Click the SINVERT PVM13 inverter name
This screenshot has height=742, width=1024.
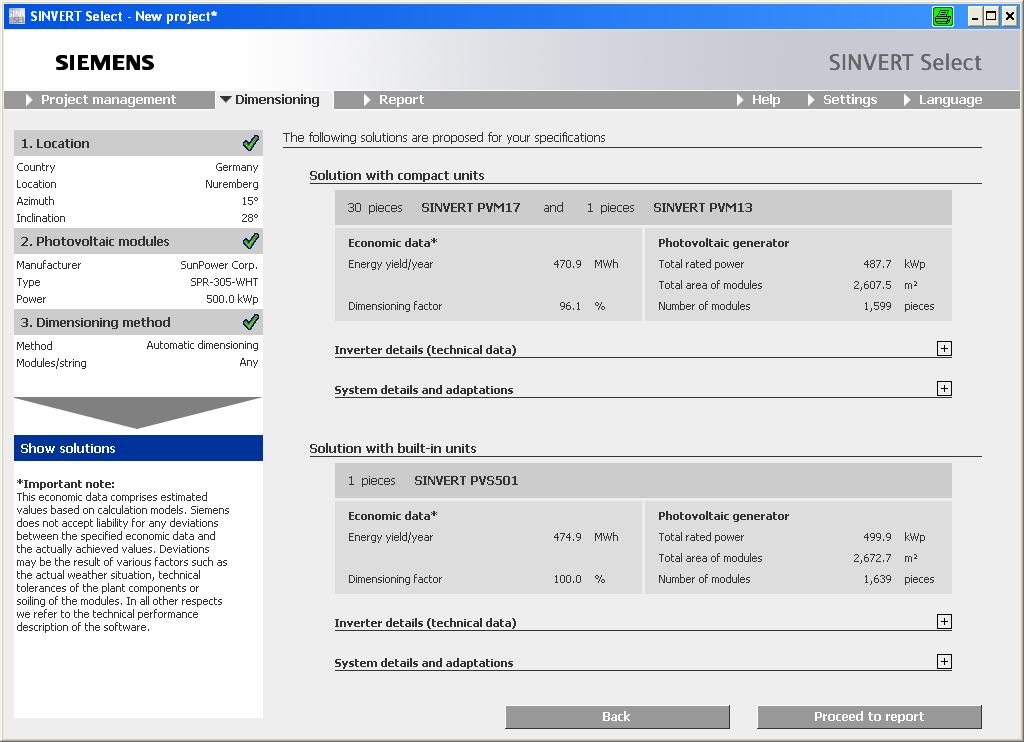point(703,208)
